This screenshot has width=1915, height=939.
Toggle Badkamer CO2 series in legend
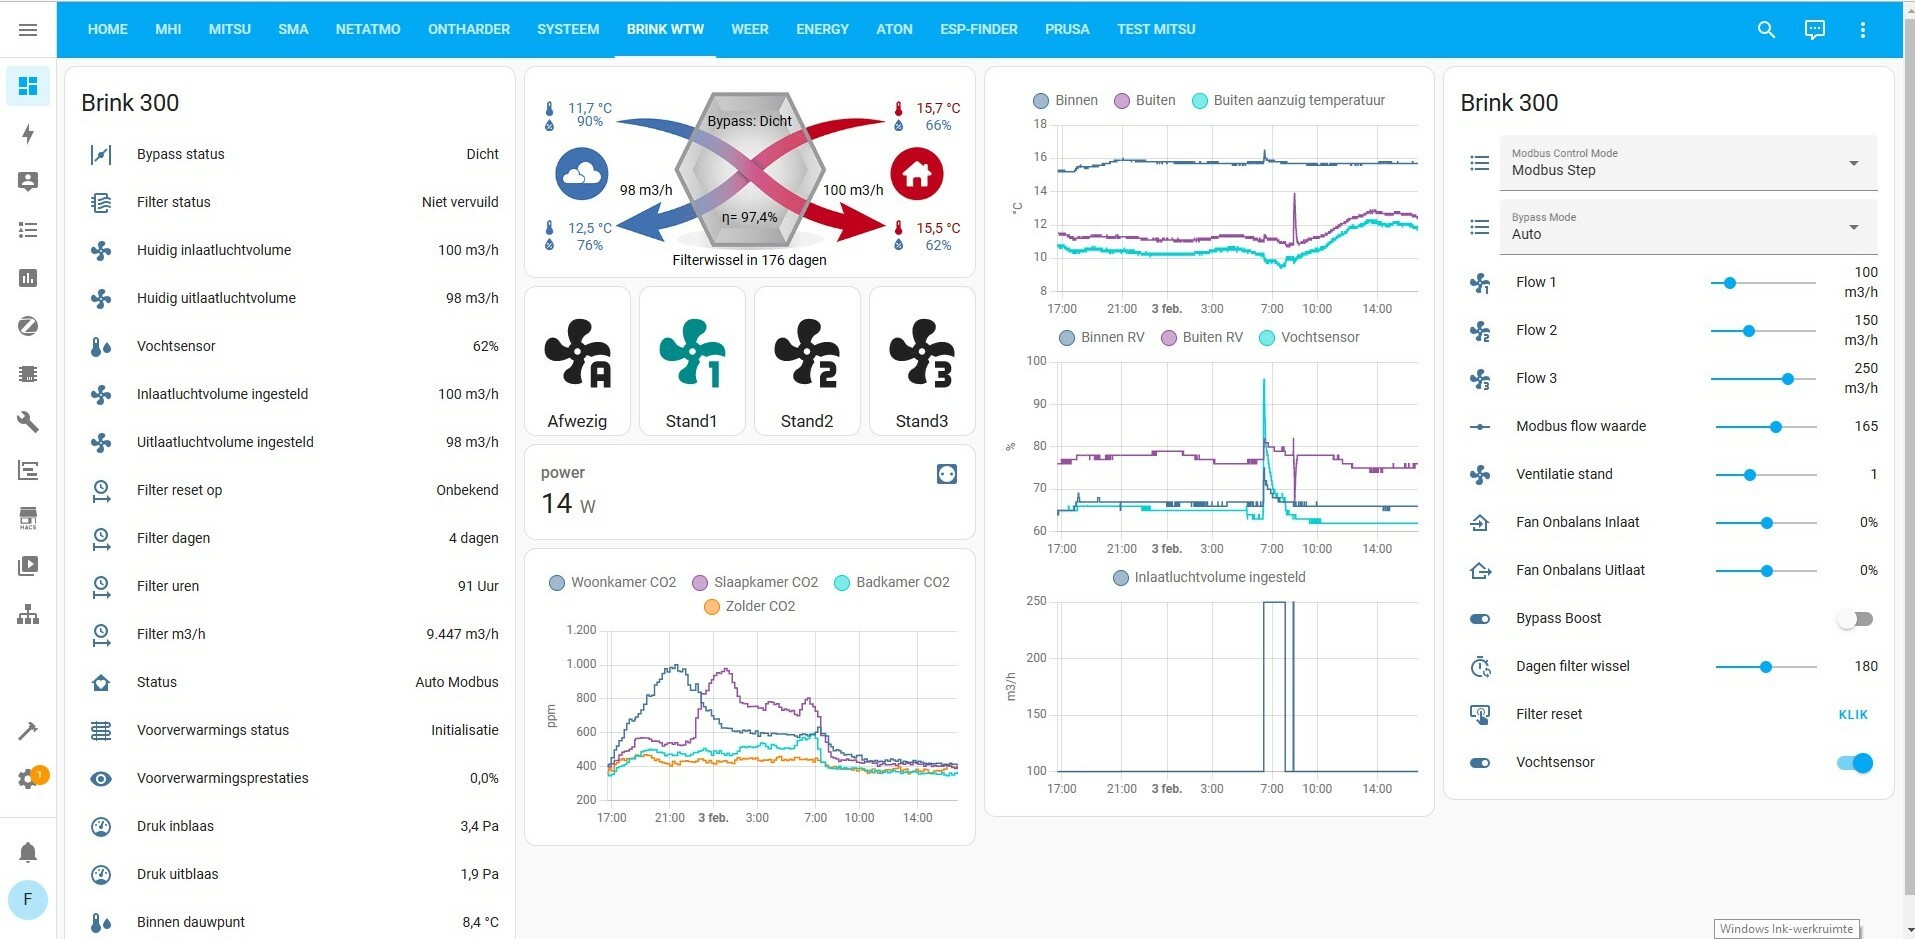click(892, 582)
